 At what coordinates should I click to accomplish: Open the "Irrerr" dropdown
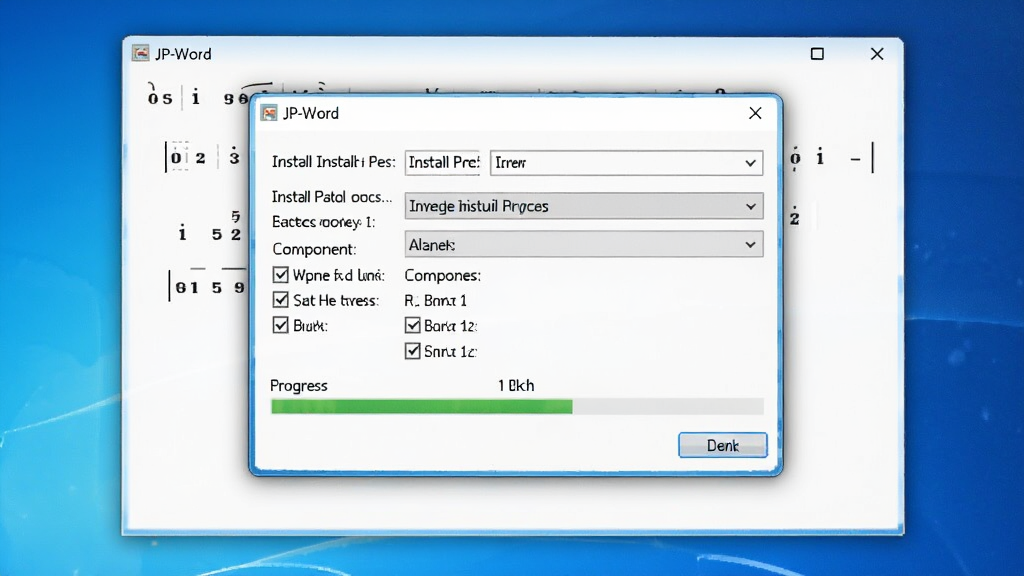pos(626,163)
